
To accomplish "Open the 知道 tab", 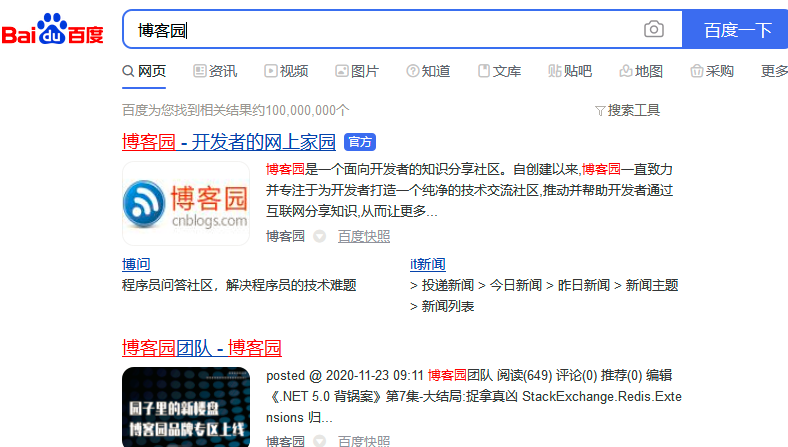I will (428, 71).
